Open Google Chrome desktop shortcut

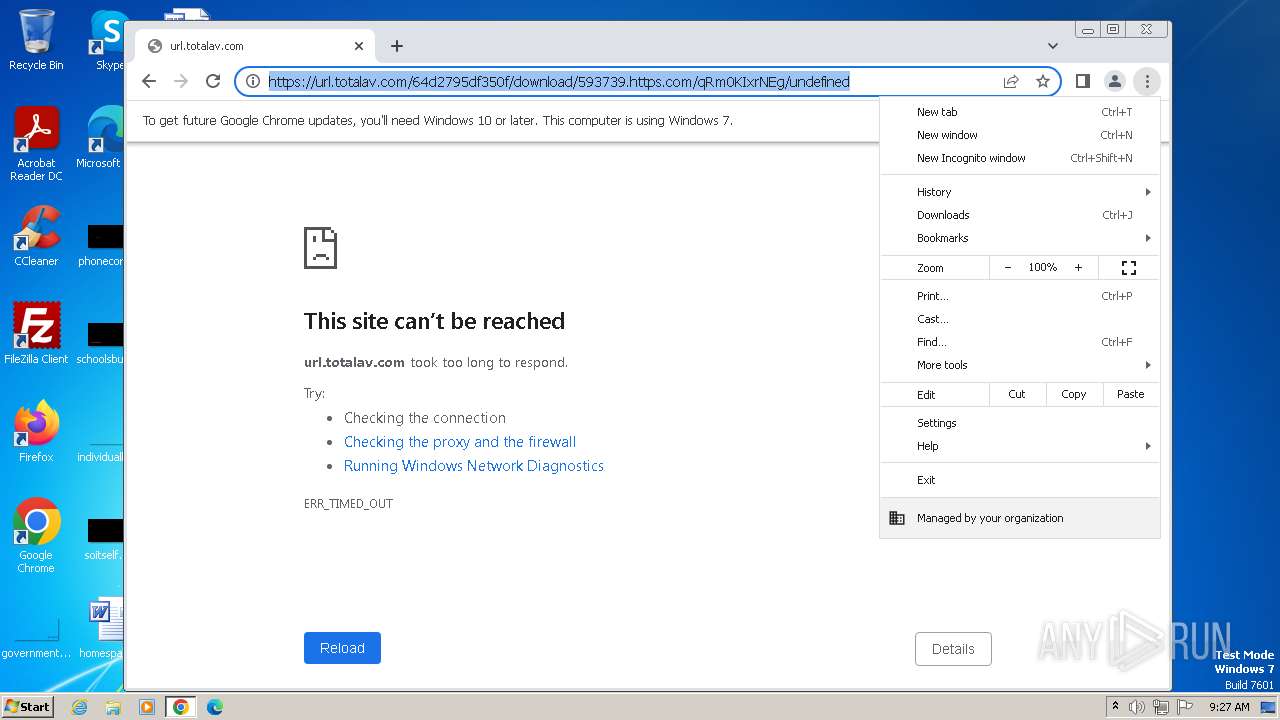36,536
